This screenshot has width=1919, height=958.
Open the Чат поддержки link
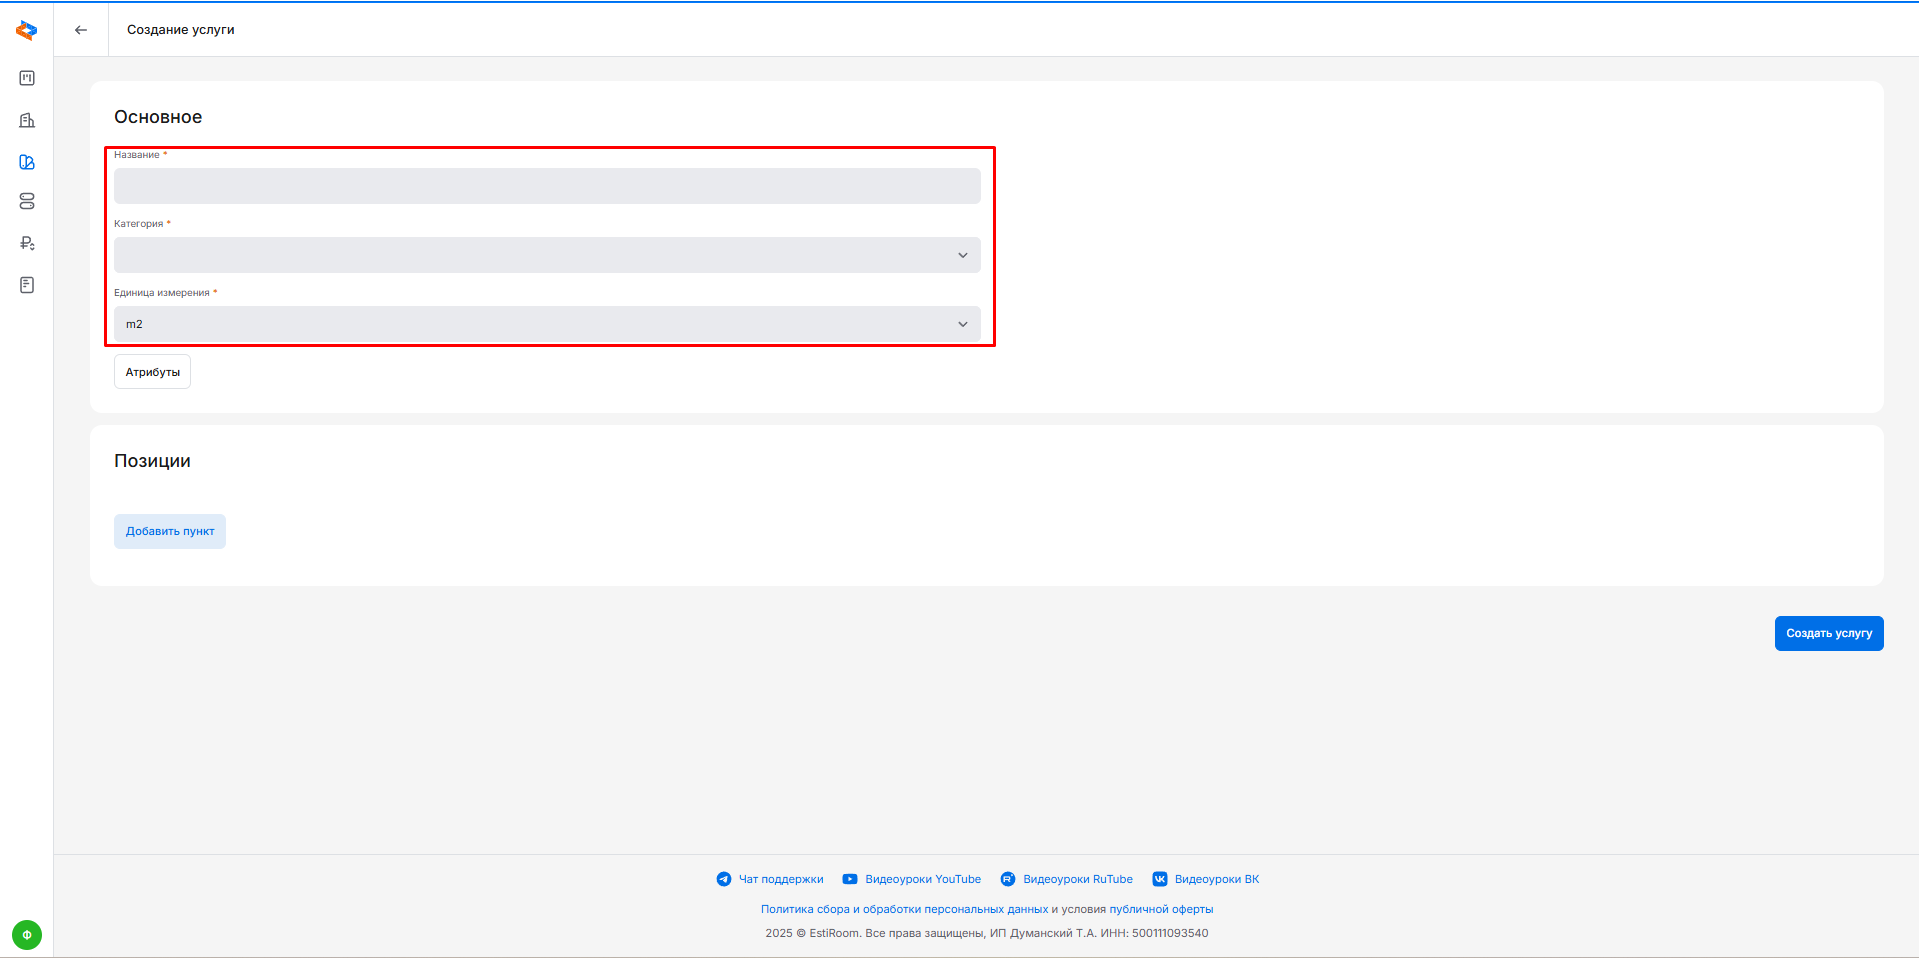tap(780, 880)
